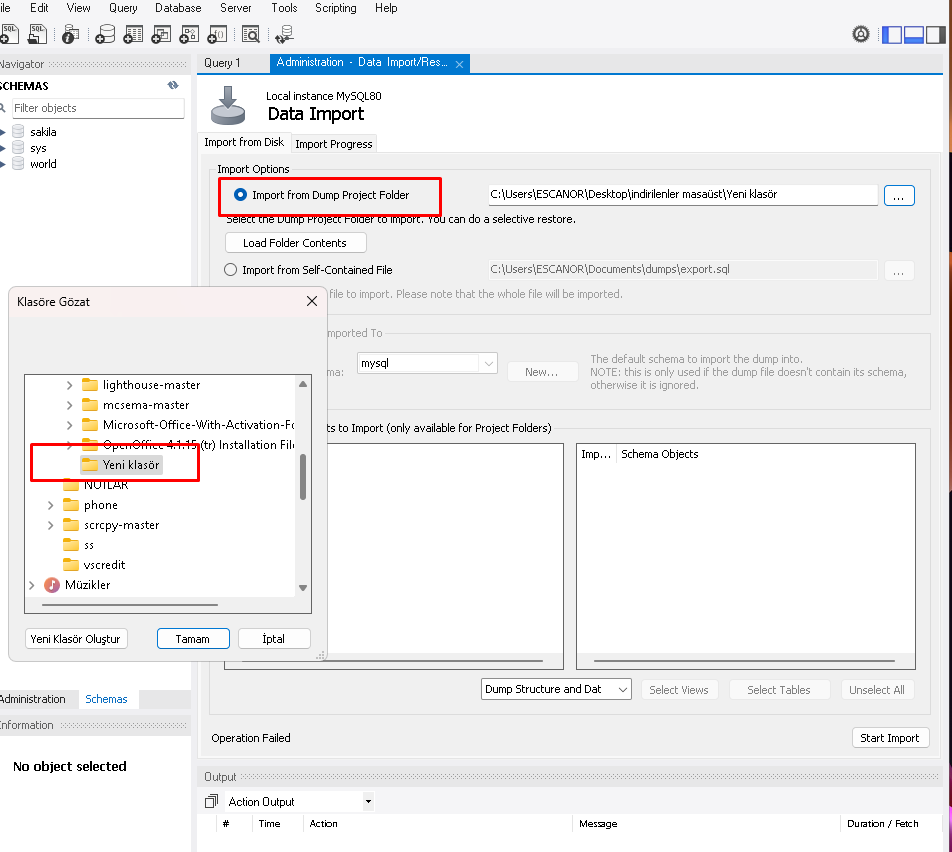The height and width of the screenshot is (852, 952).
Task: Select Import from Self-Contained File
Action: tap(231, 270)
